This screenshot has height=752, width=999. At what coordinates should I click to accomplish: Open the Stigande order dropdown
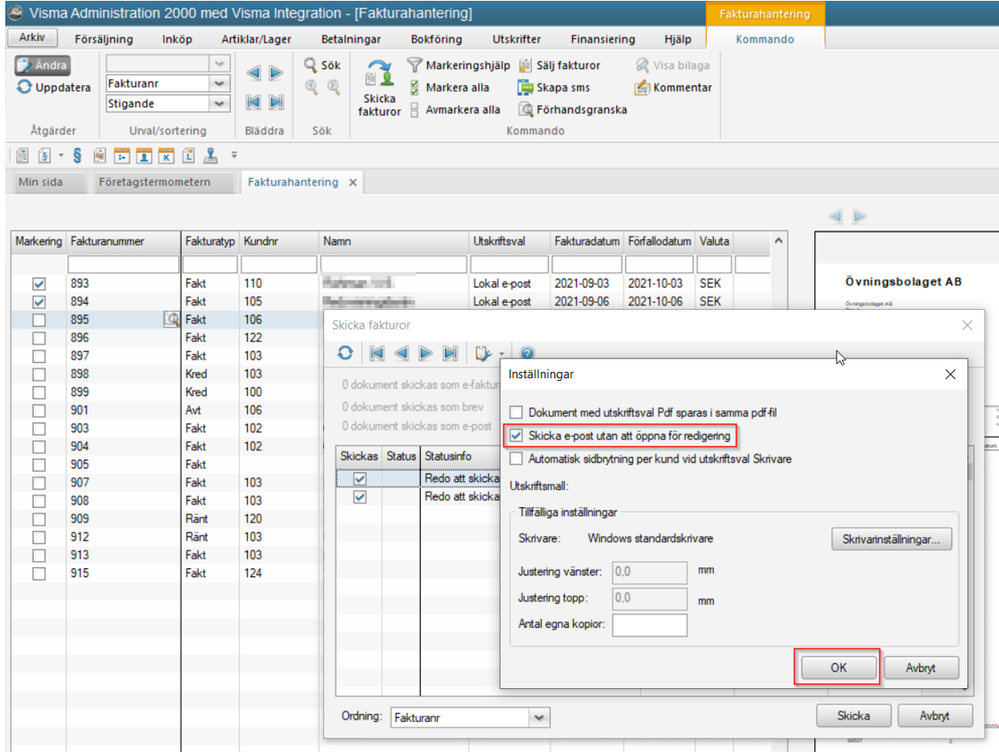click(x=219, y=103)
